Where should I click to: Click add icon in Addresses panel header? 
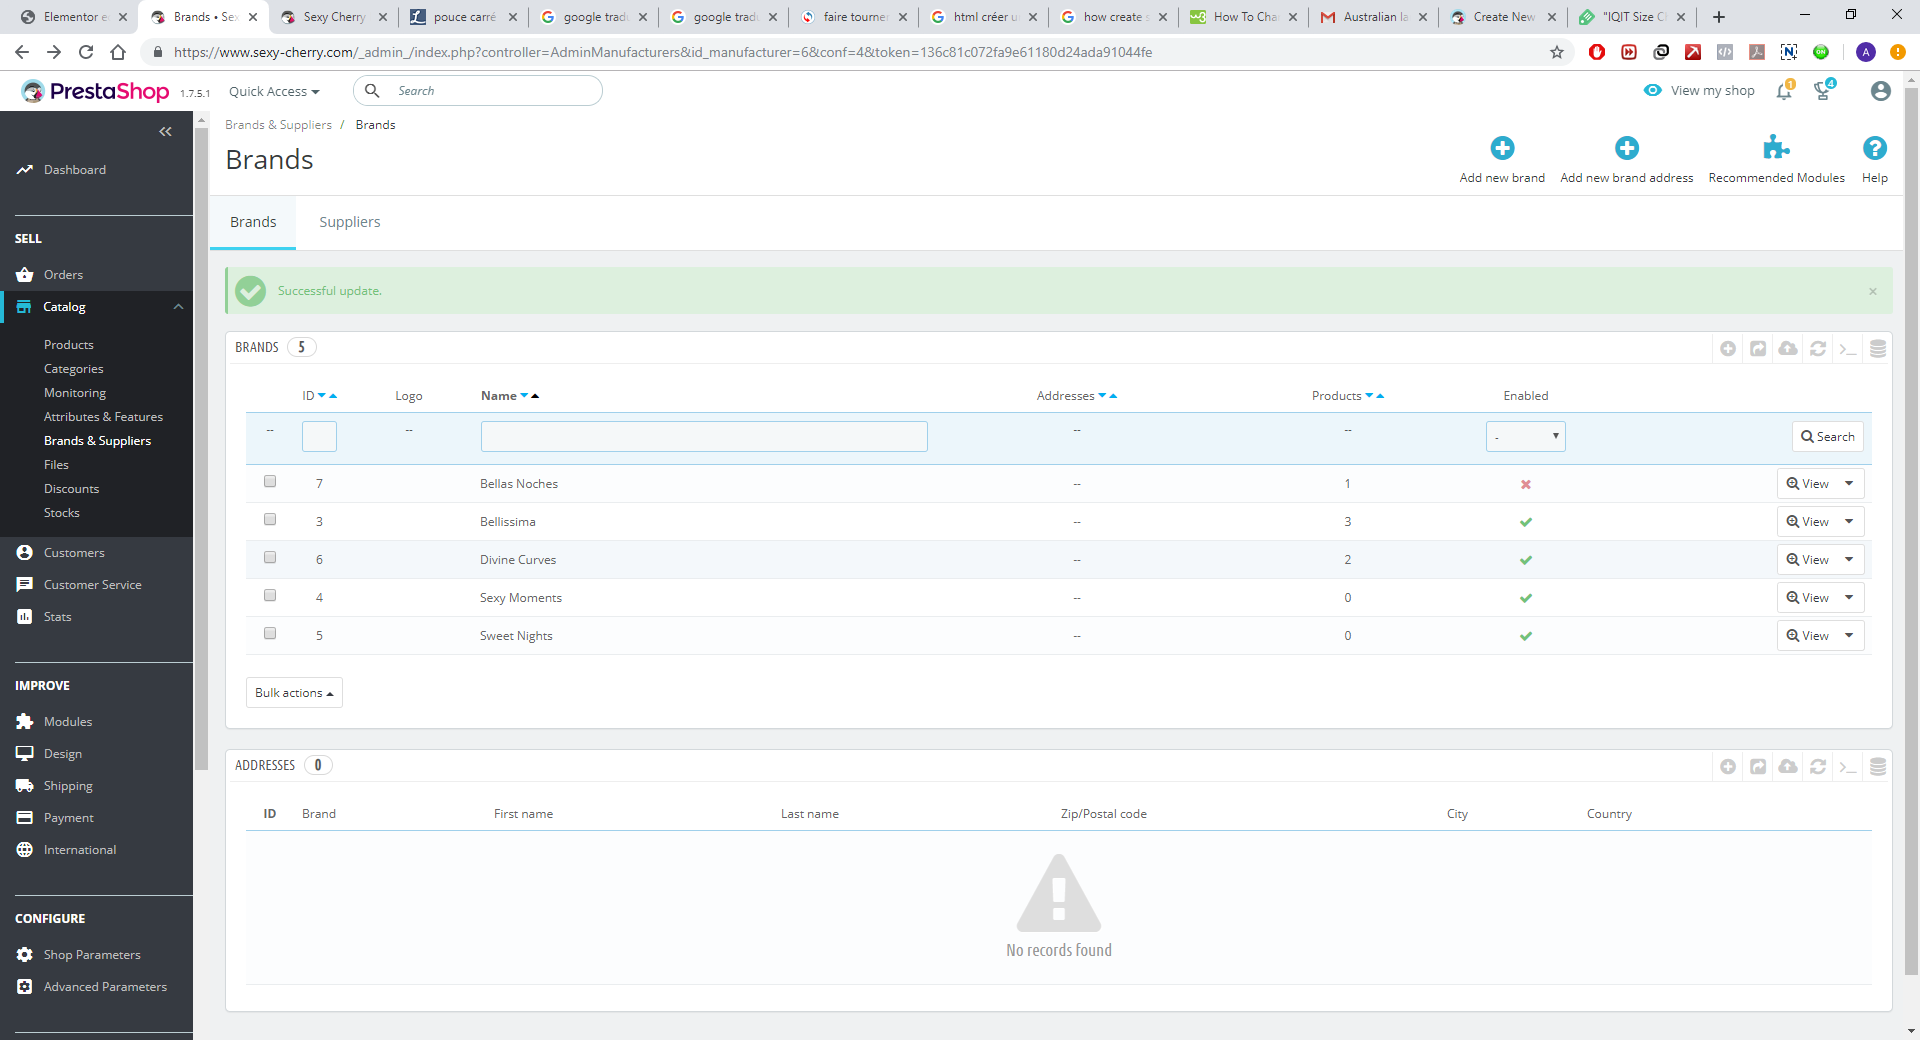[x=1728, y=766]
